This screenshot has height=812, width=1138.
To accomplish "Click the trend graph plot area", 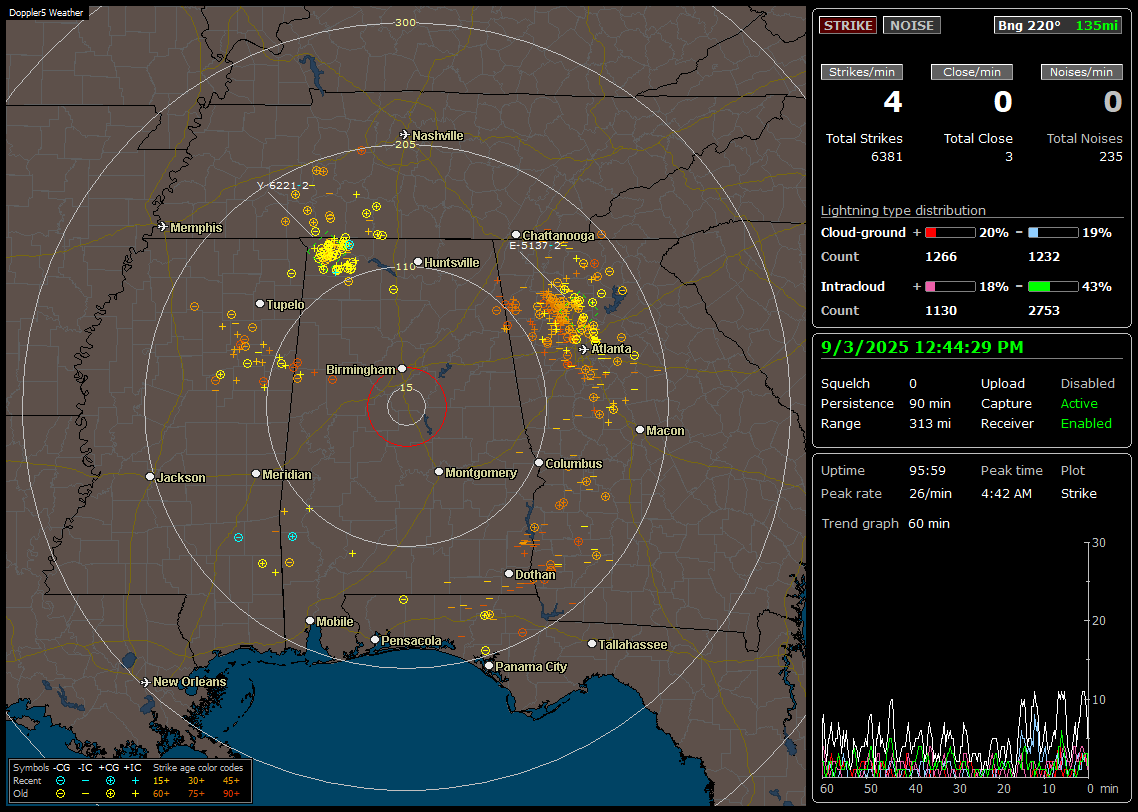I will tap(954, 660).
